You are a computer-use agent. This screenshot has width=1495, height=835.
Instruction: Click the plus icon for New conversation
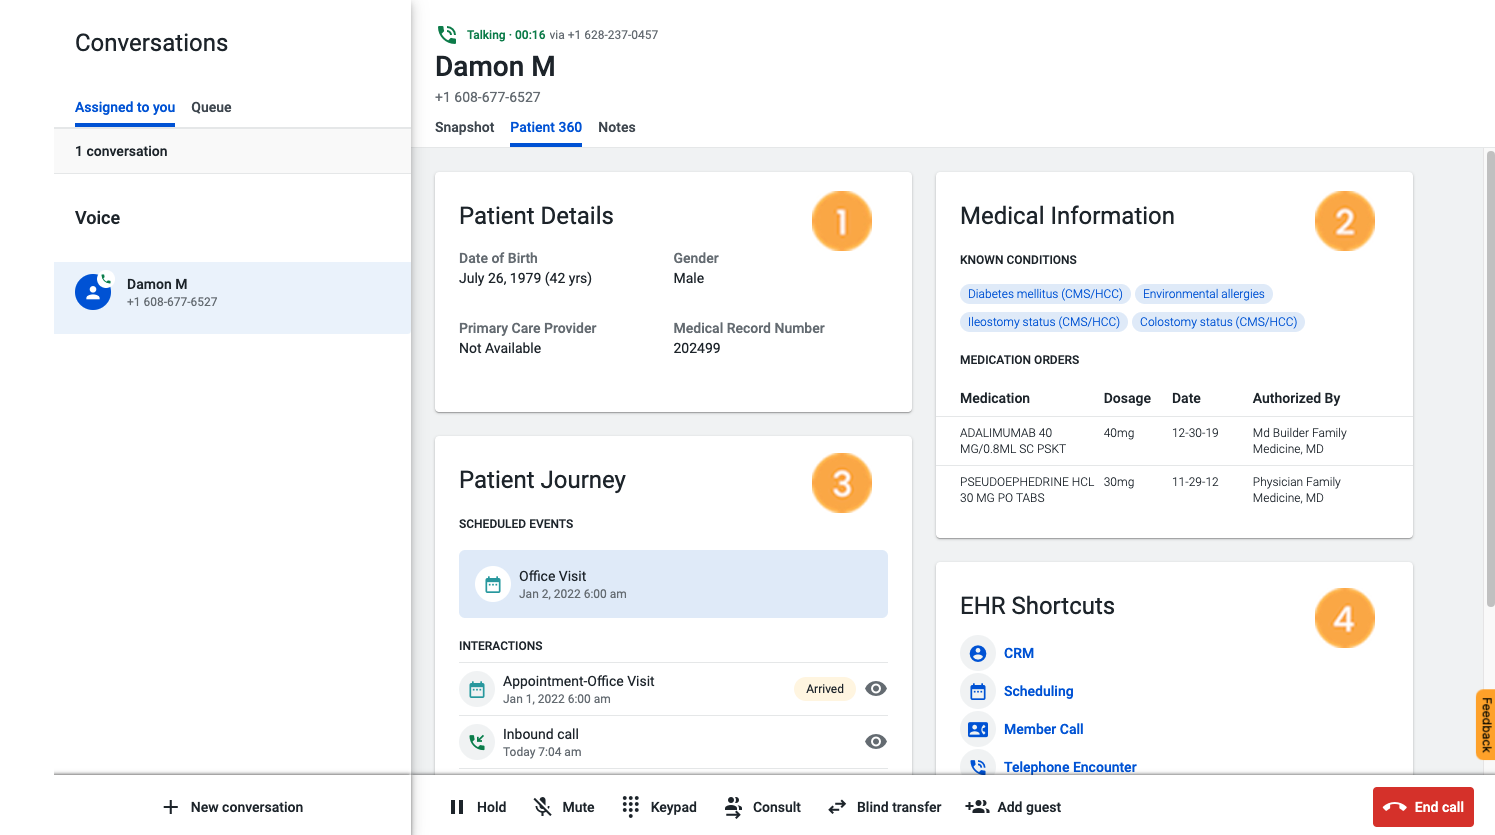(x=171, y=807)
